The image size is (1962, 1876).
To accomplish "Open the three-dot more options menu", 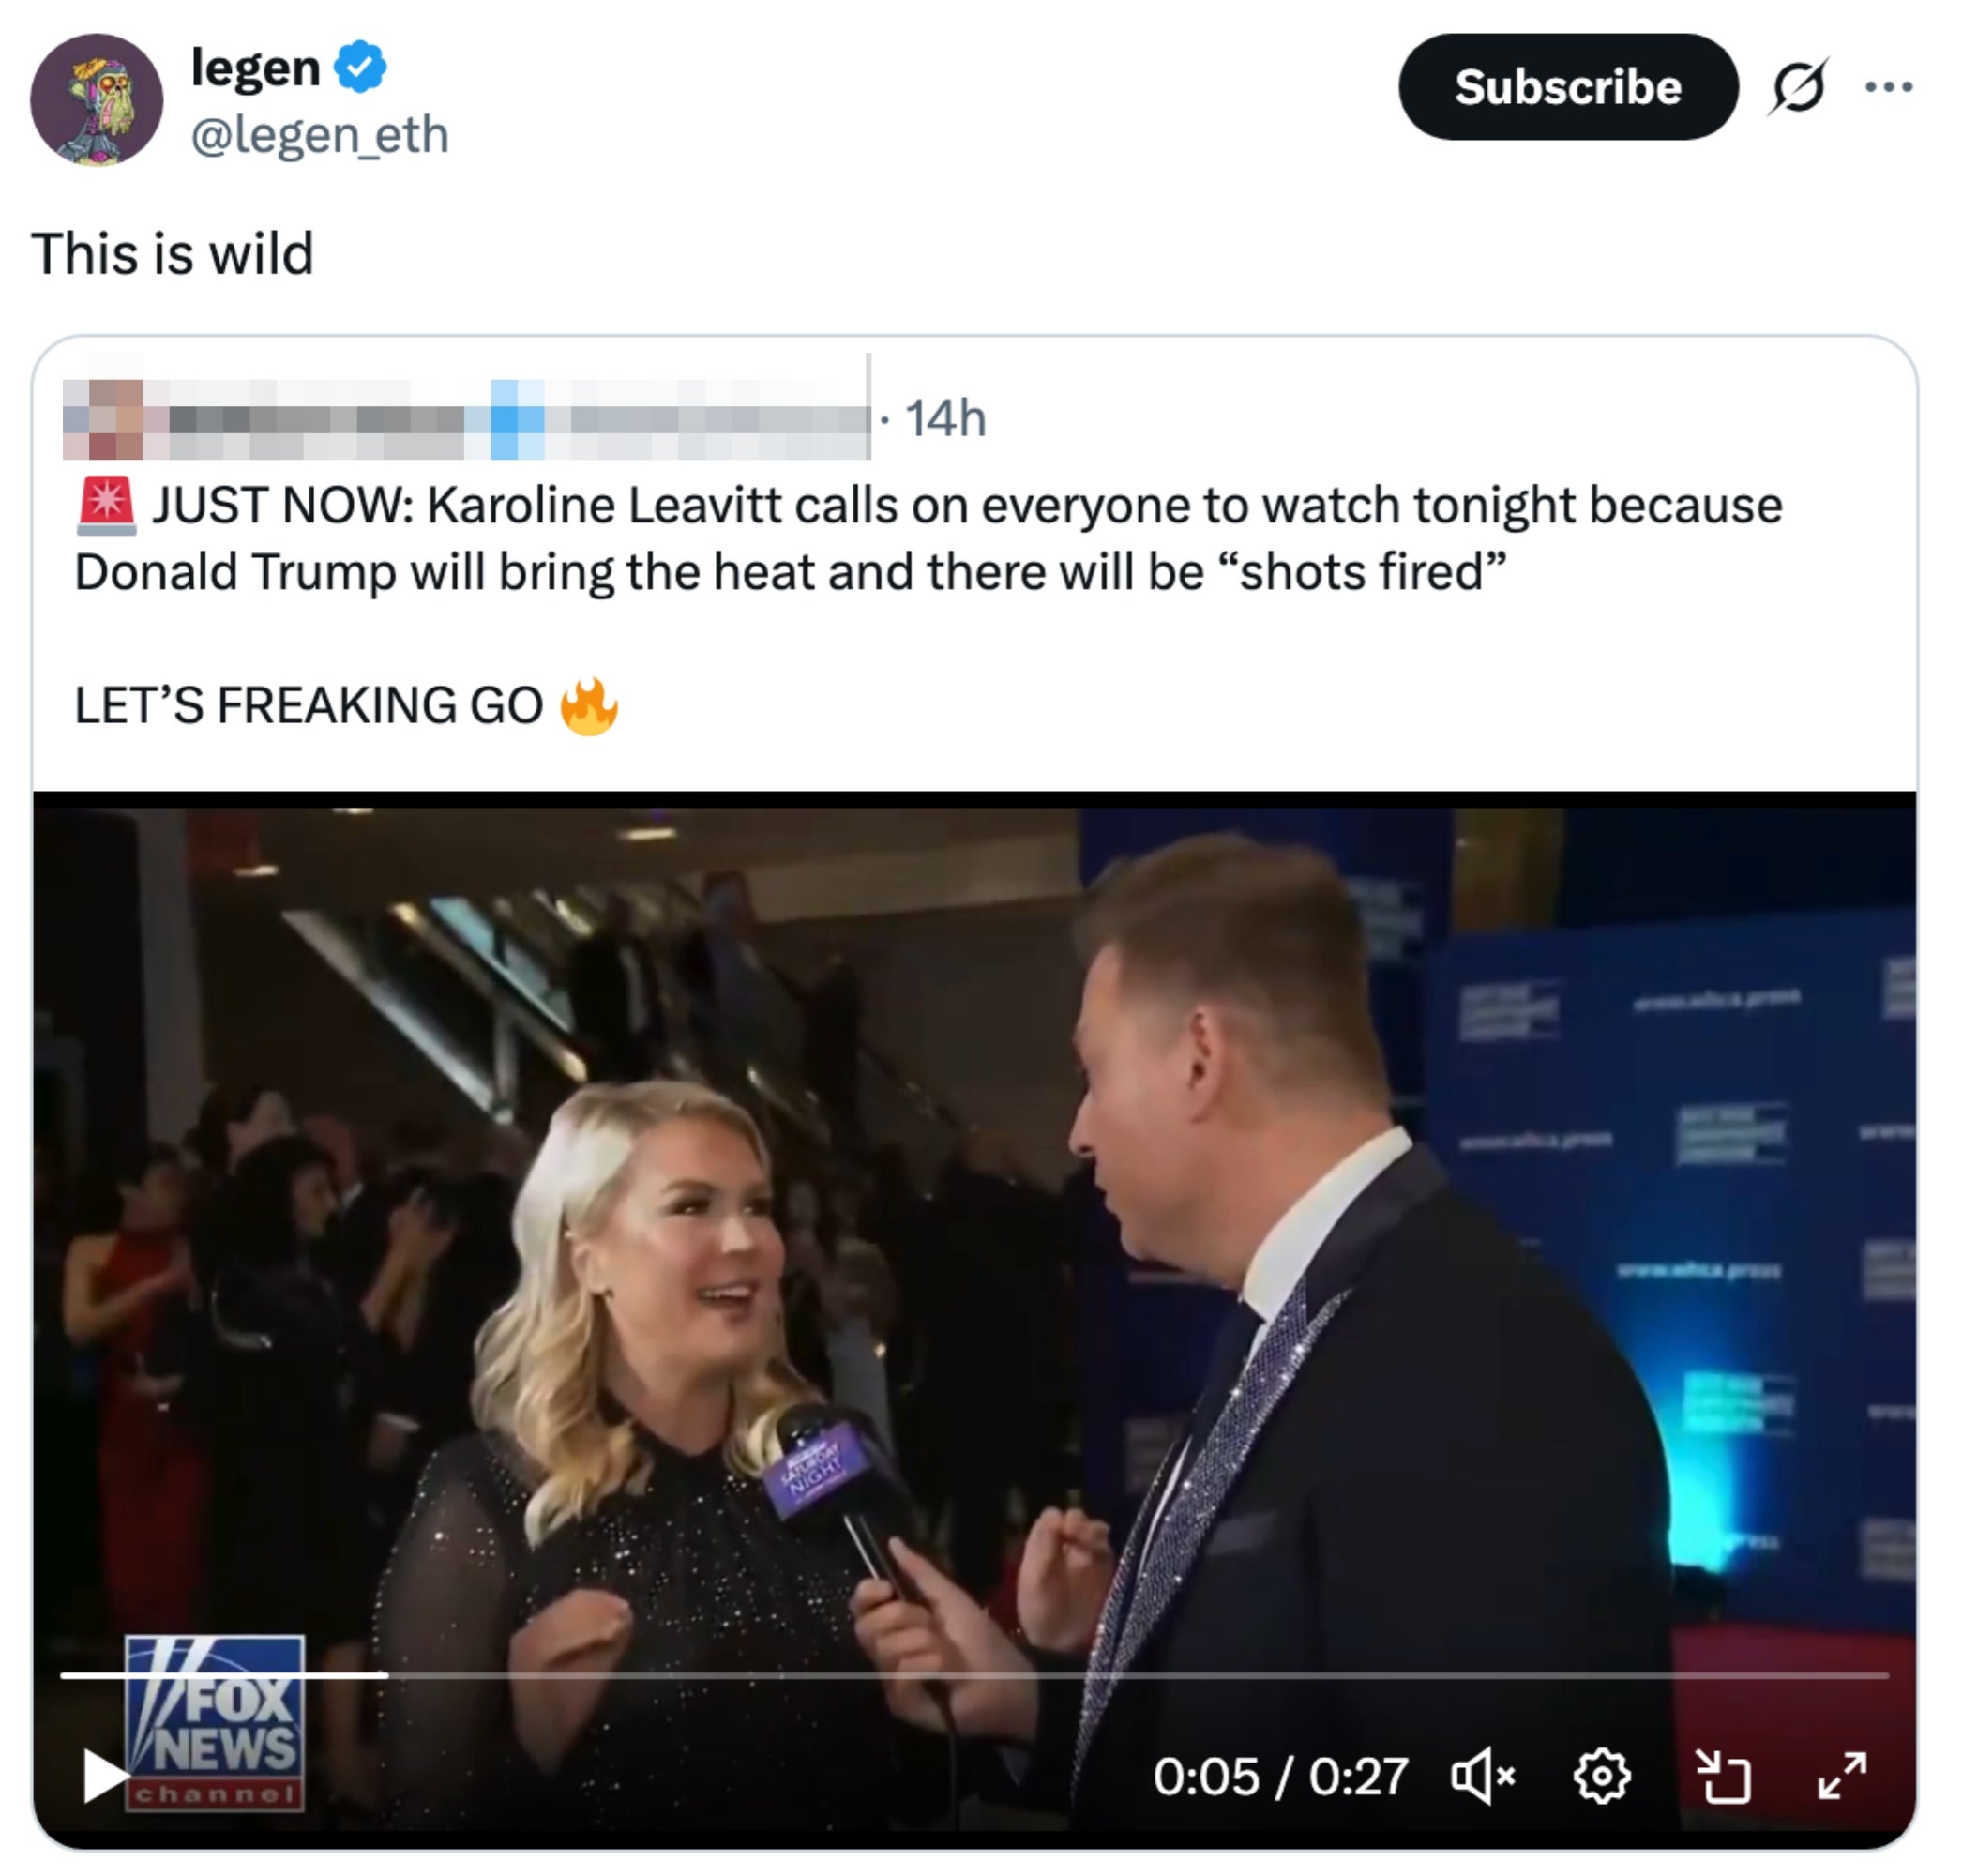I will pos(1888,87).
